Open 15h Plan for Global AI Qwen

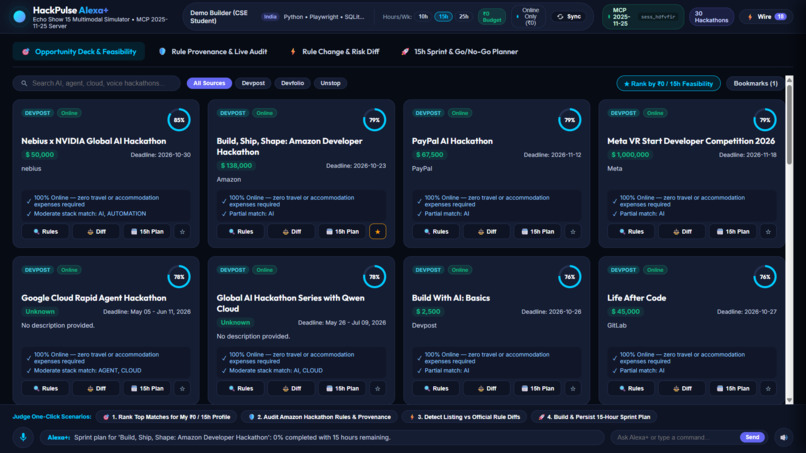[x=342, y=388]
